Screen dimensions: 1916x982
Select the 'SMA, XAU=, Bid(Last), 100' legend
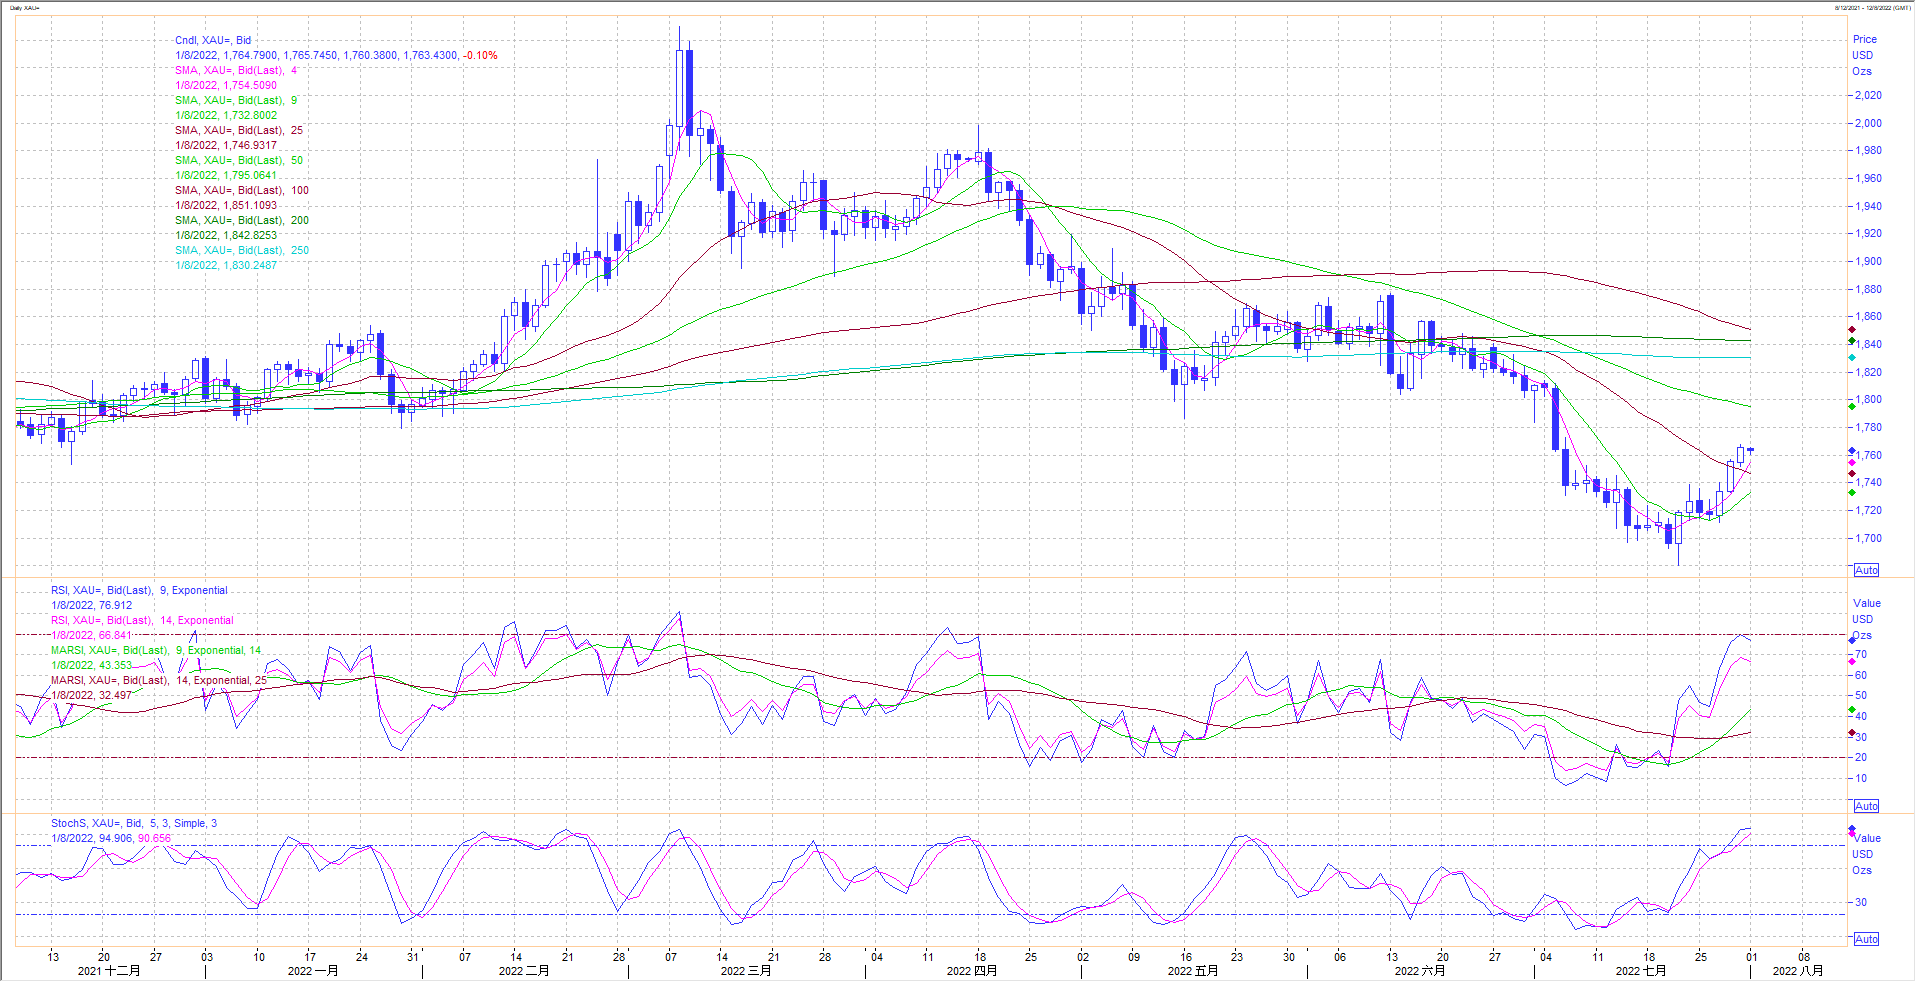(x=242, y=191)
